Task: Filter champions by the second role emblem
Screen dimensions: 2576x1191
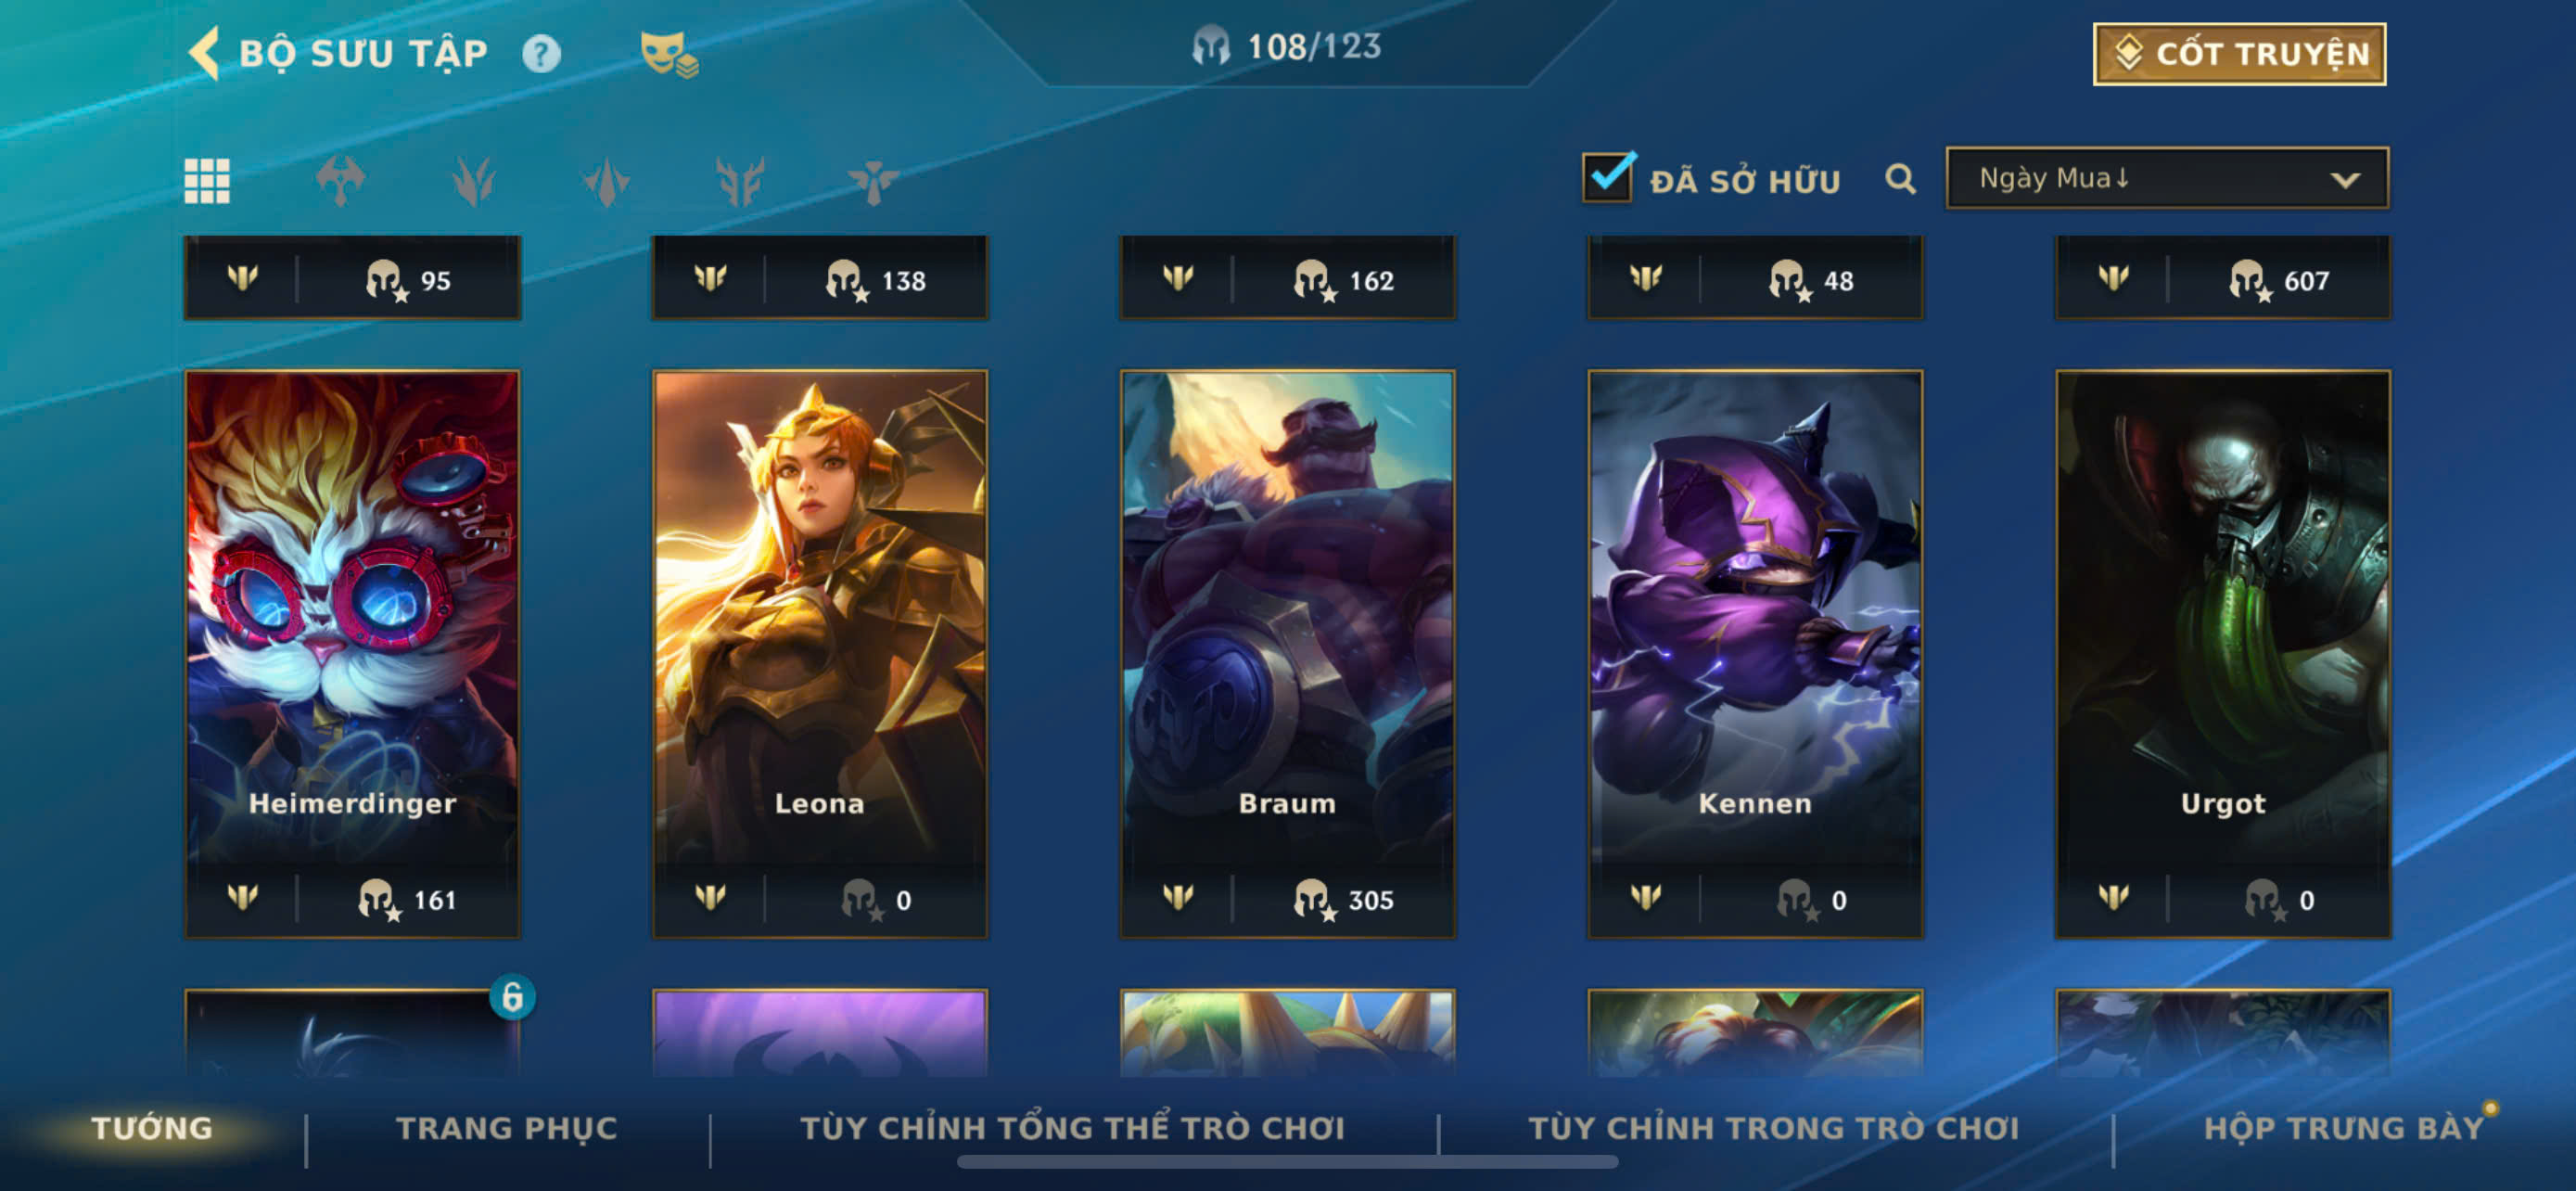Action: [473, 181]
